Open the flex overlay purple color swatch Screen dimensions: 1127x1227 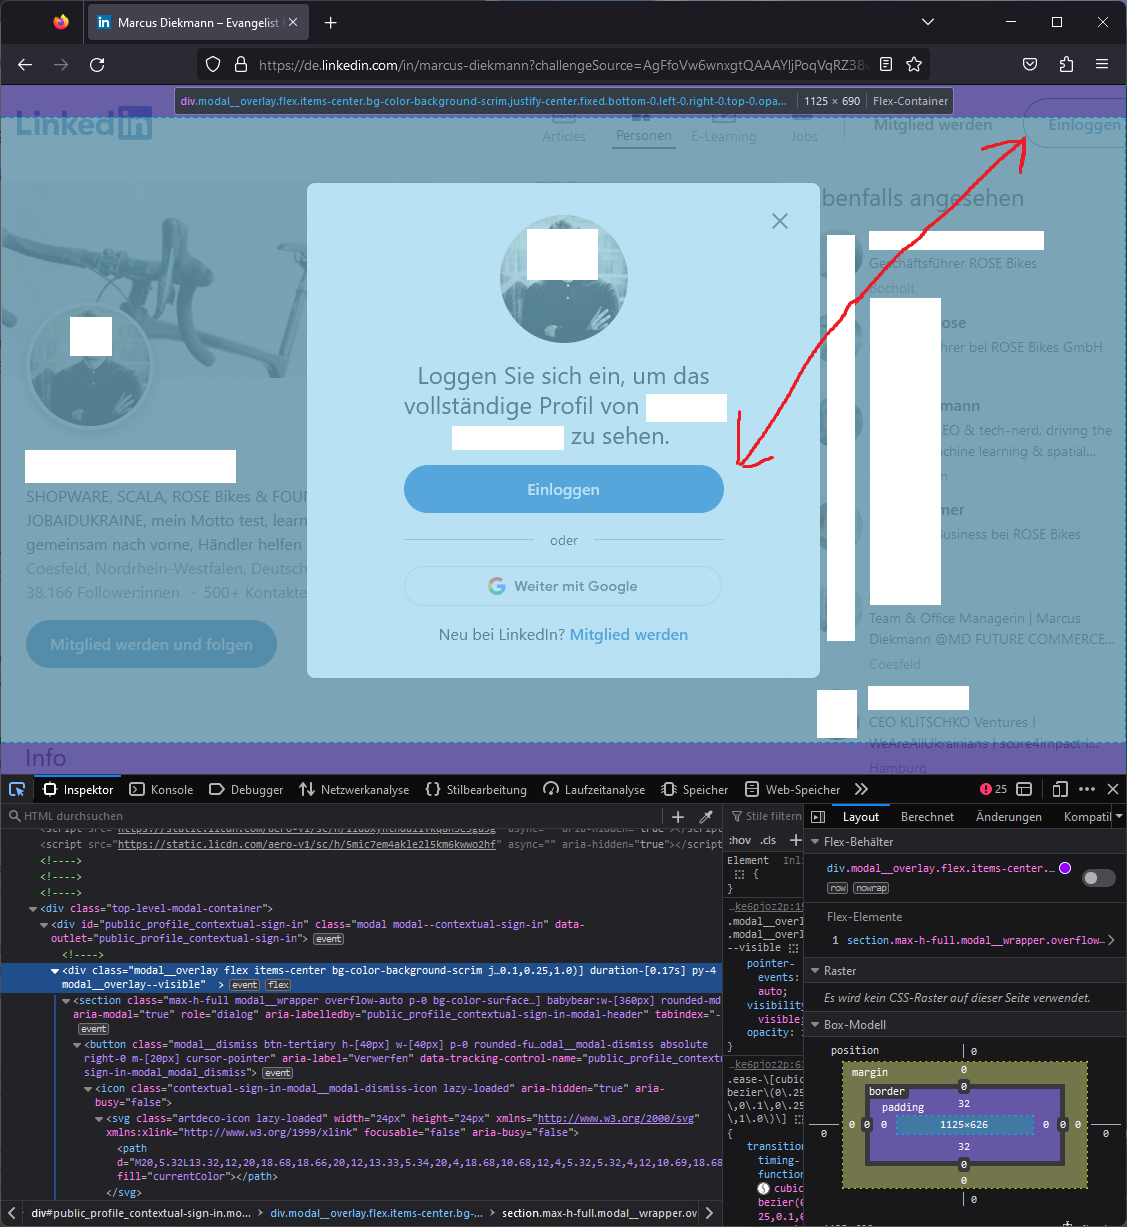(x=1065, y=868)
